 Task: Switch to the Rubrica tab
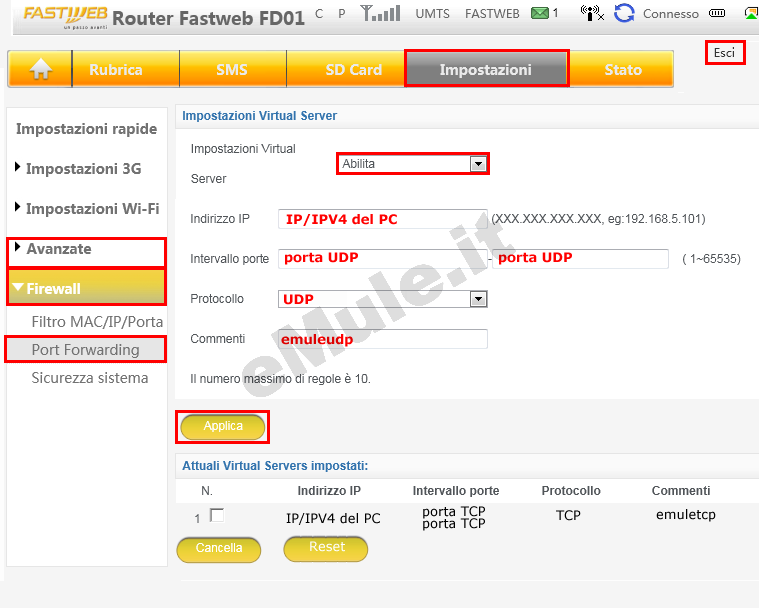click(126, 69)
